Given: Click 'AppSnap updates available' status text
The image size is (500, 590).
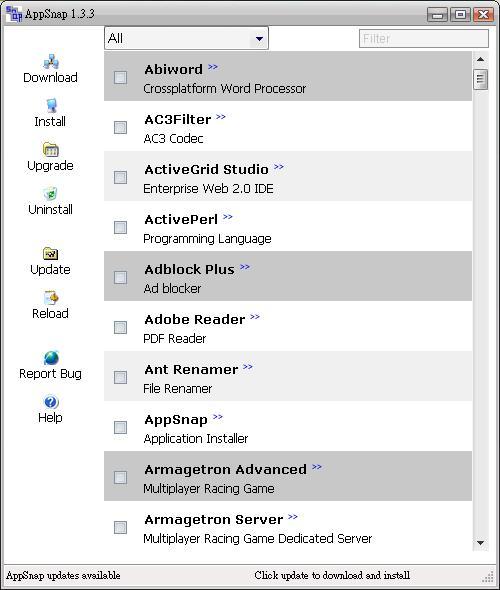Looking at the screenshot, I should 63,576.
